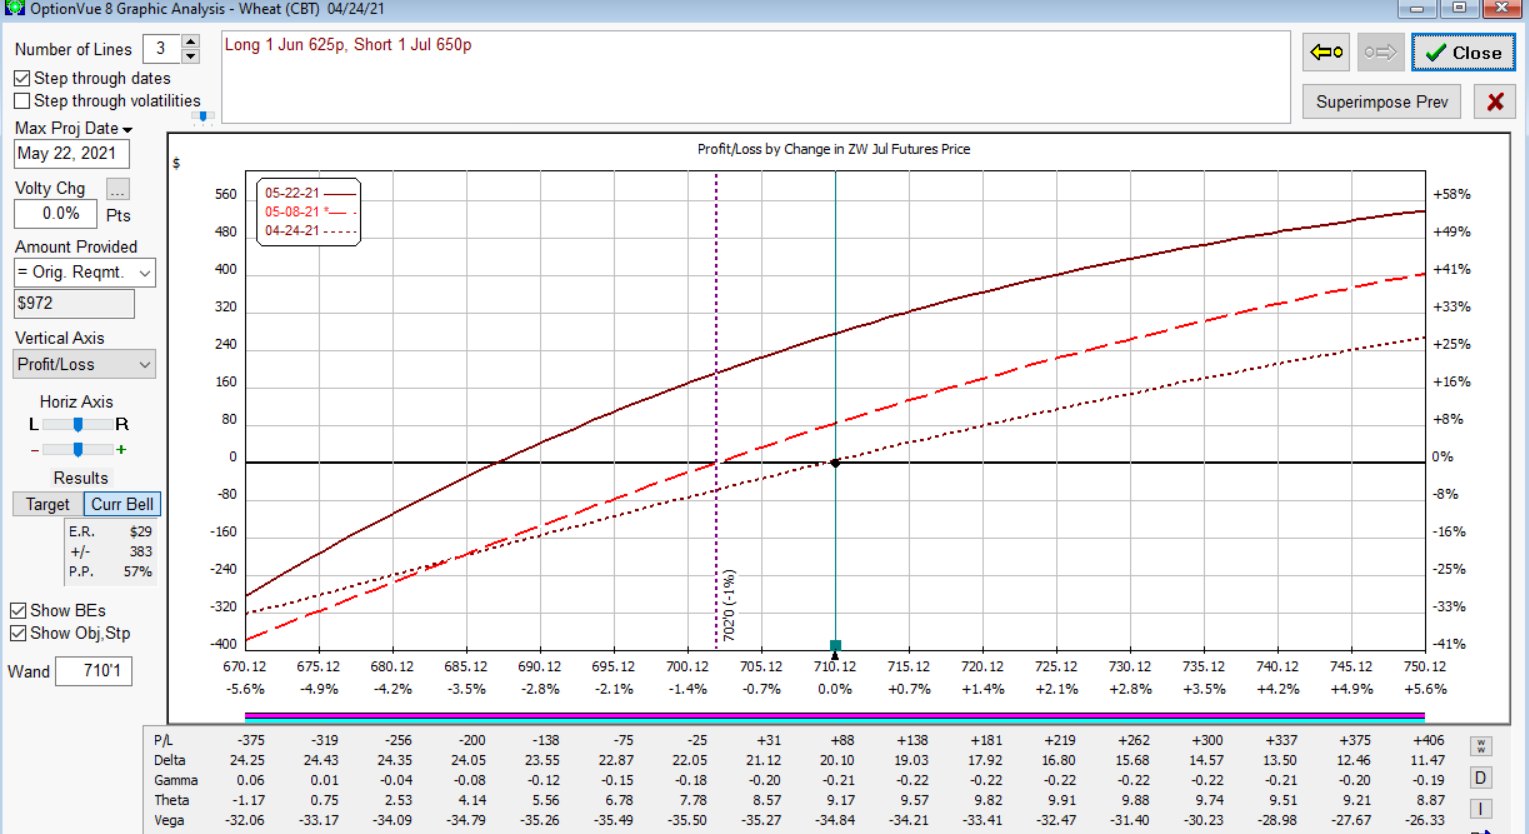Click the 04-24-21 legend entry
The image size is (1529, 834).
tap(310, 230)
